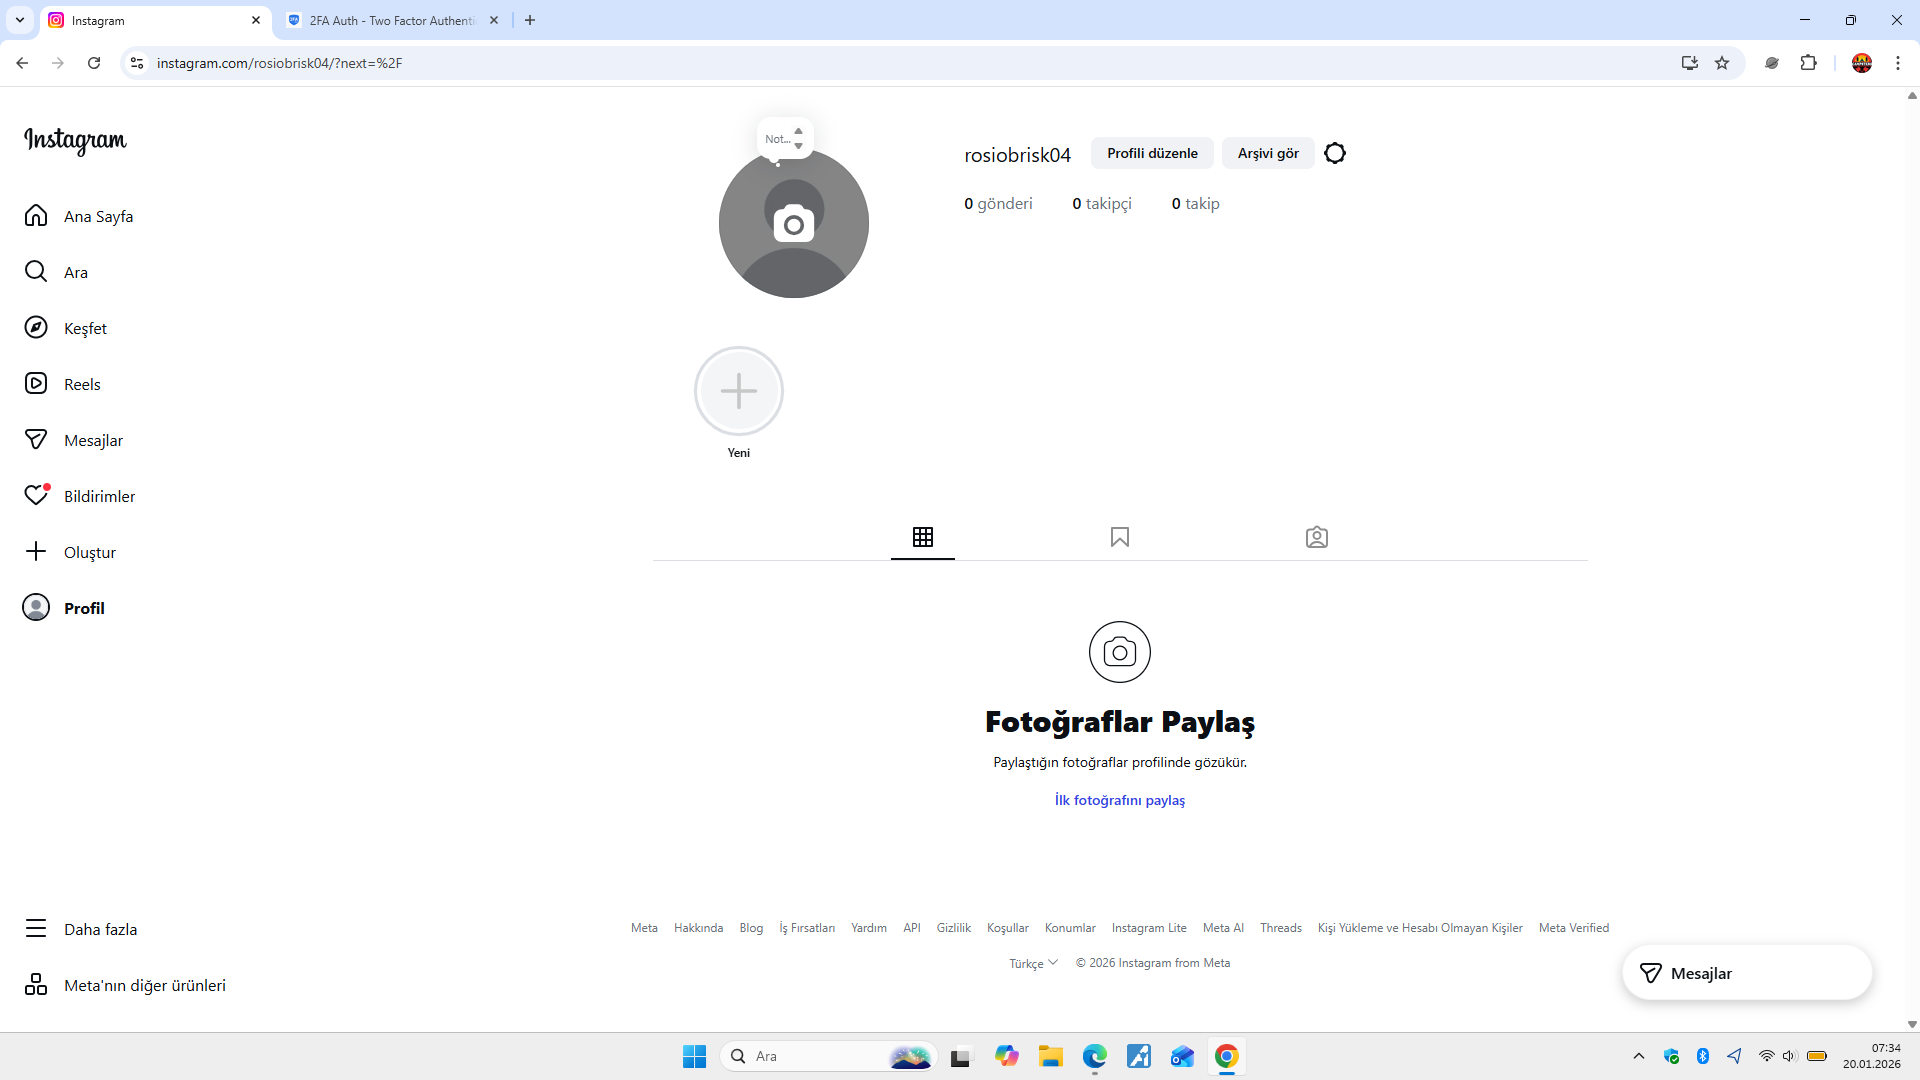Viewport: 1920px width, 1080px height.
Task: Open a new browser tab
Action: point(530,20)
